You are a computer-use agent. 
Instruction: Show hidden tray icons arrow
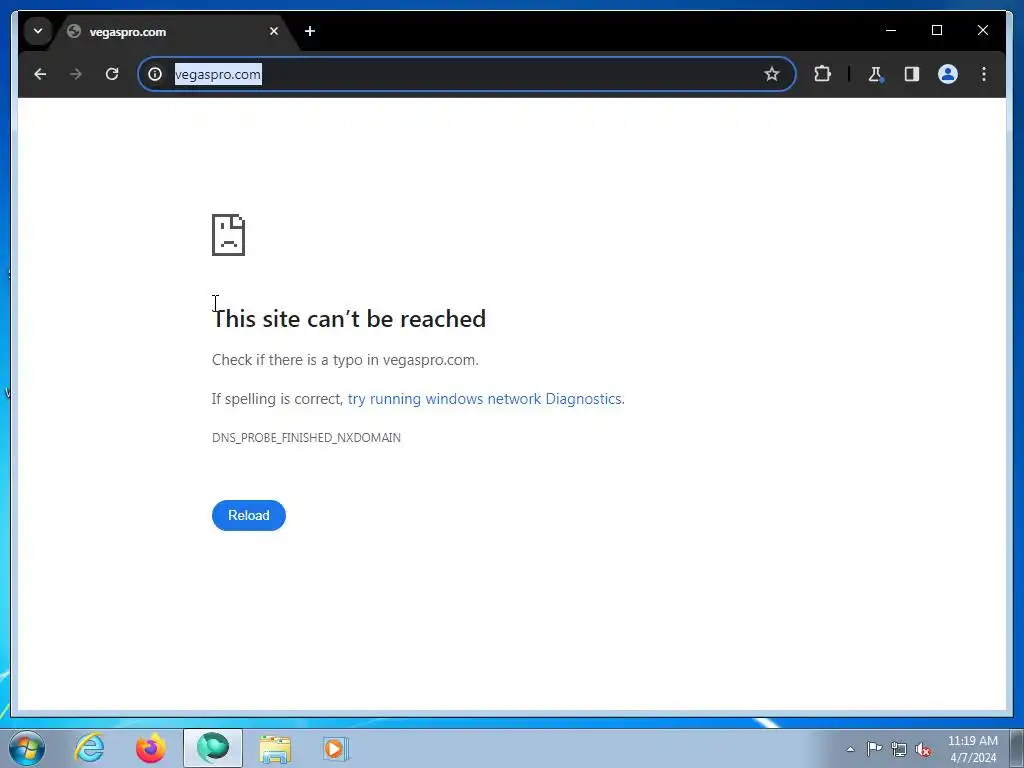click(850, 749)
